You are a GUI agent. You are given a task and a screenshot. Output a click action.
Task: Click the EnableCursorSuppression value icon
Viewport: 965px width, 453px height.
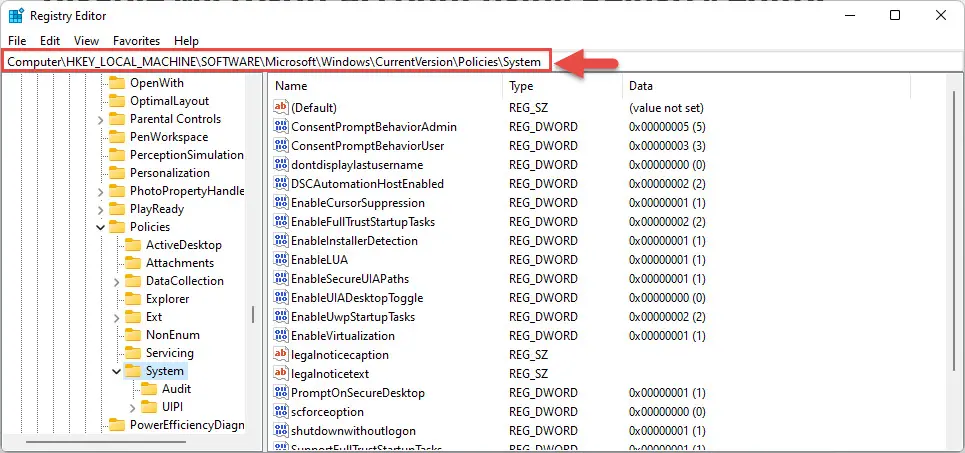281,202
